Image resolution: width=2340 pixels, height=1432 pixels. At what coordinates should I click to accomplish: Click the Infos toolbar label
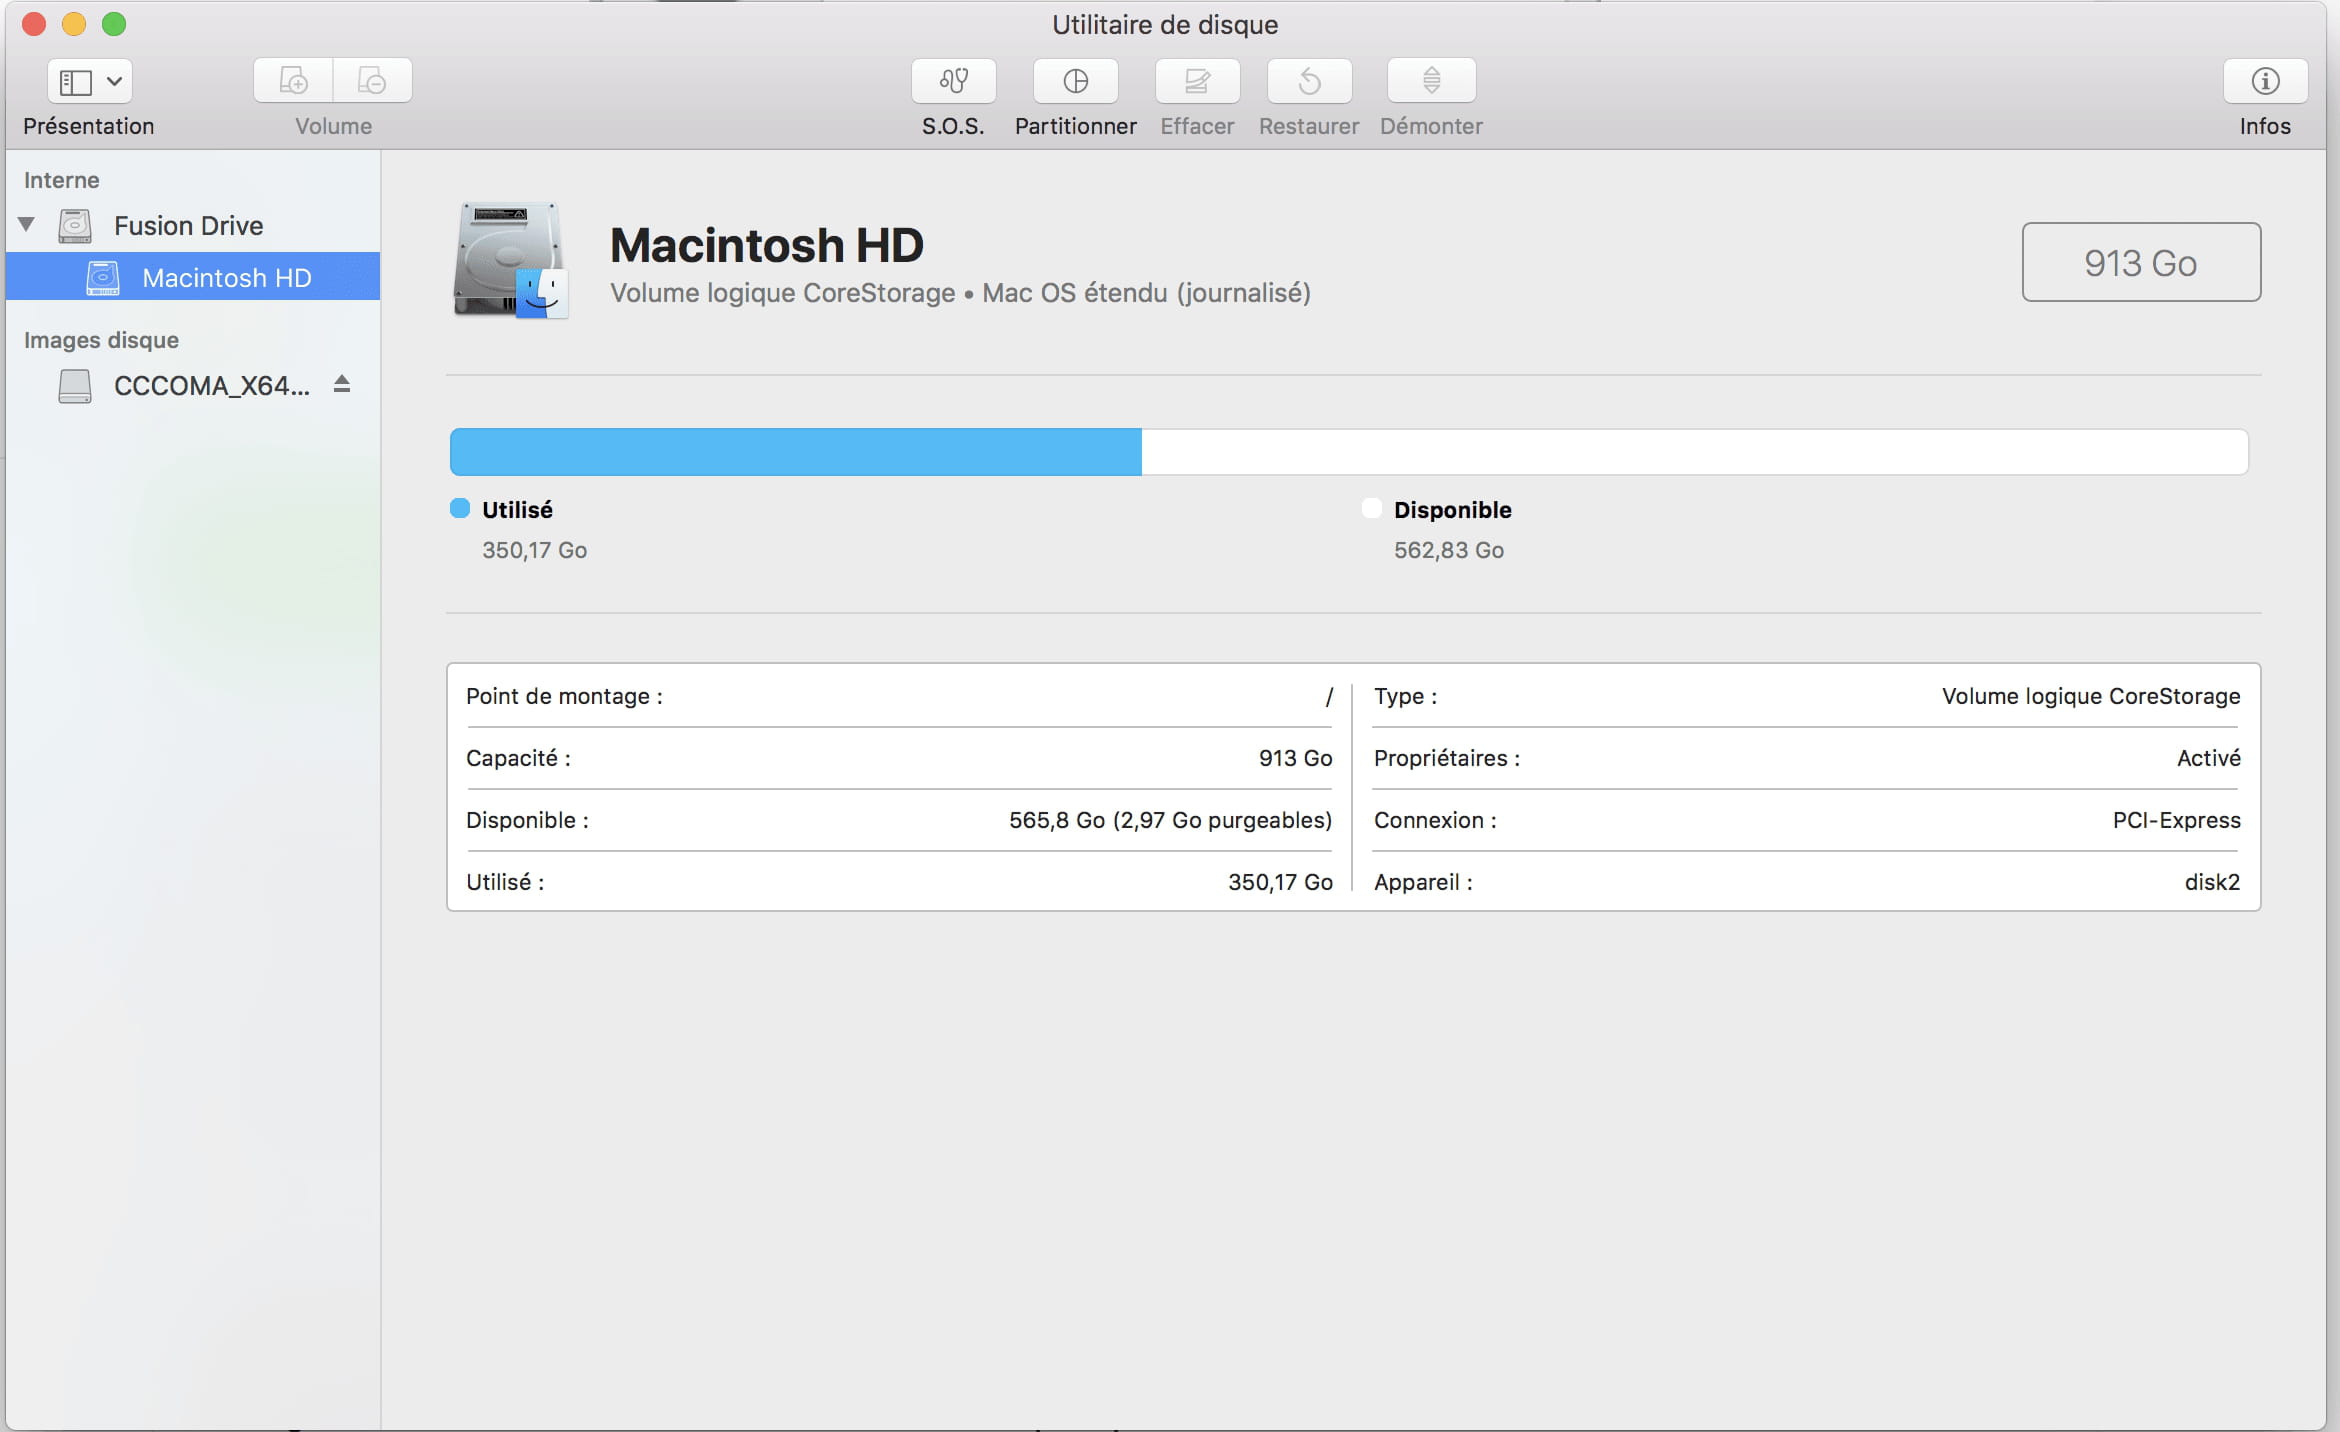(x=2265, y=126)
